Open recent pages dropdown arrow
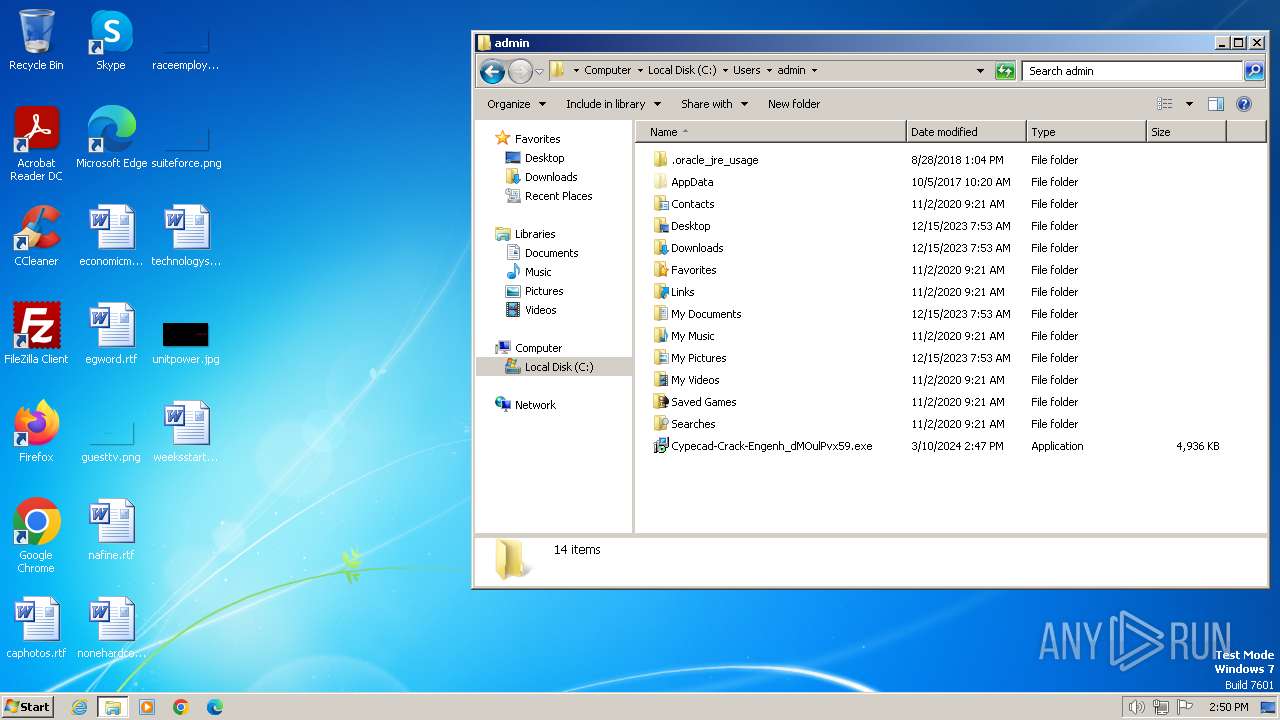 click(x=539, y=71)
